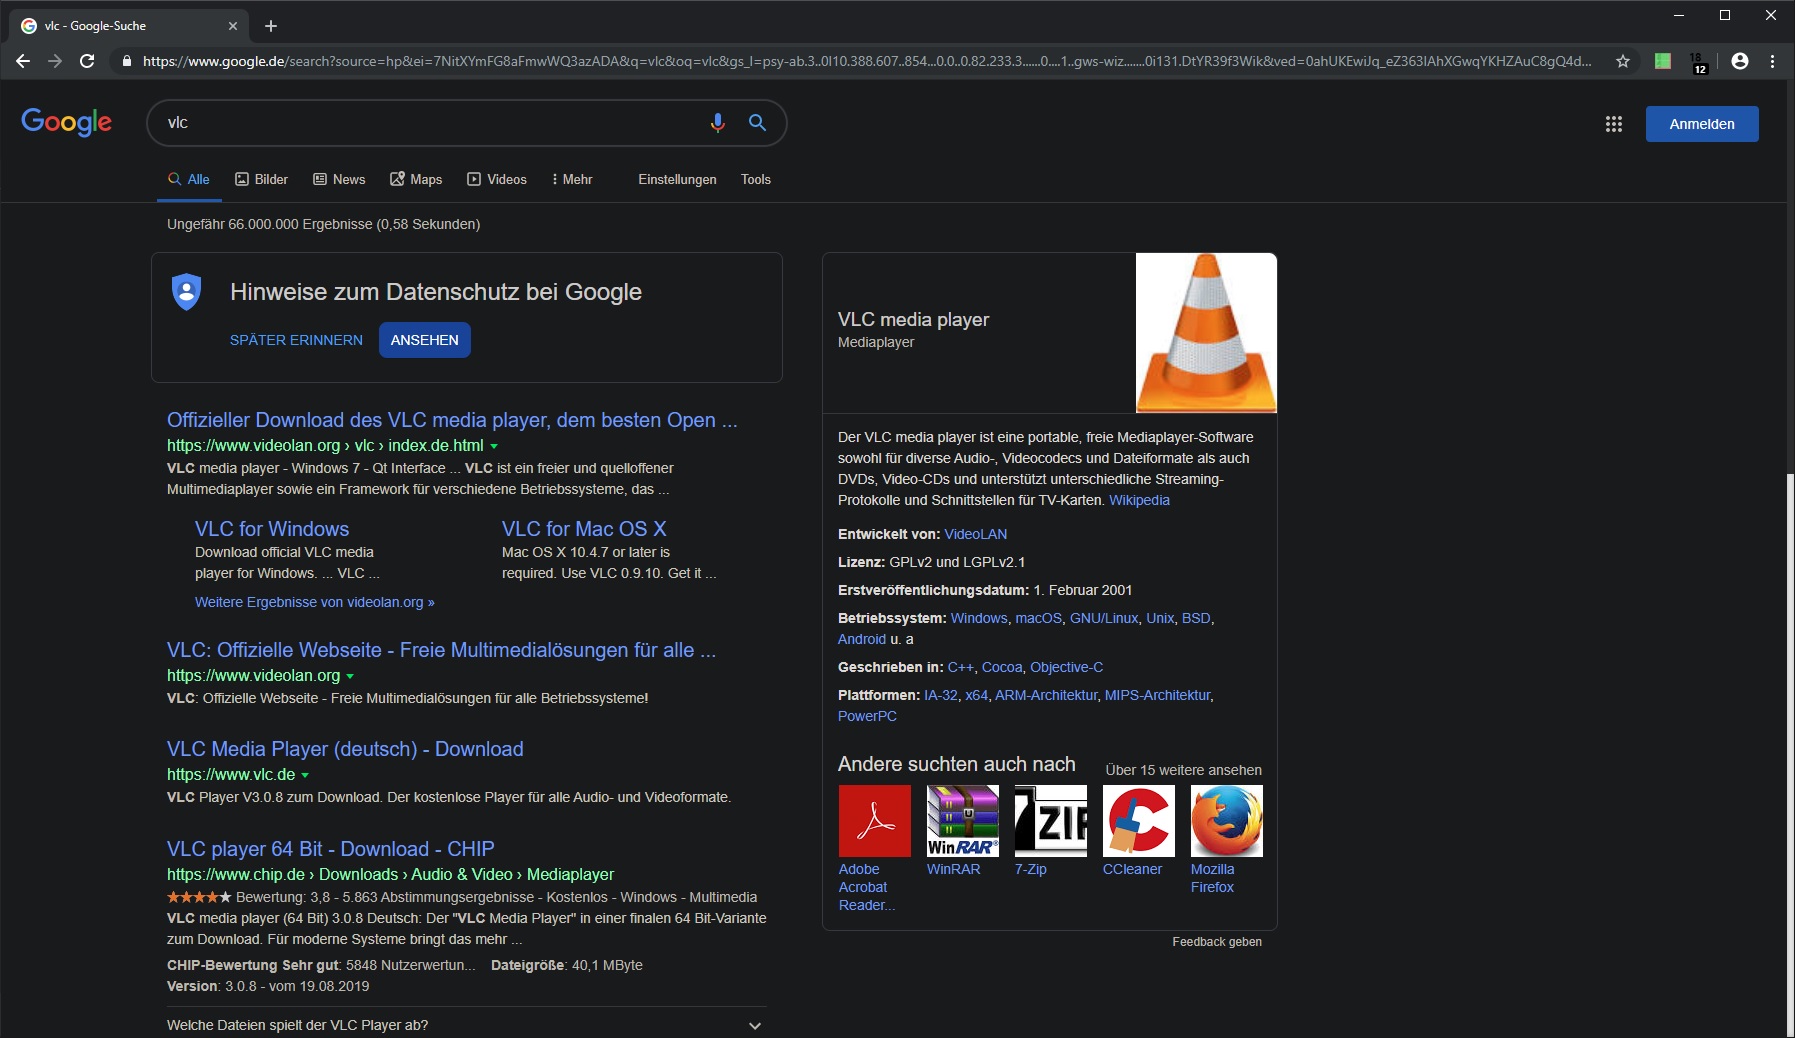Open Einstellungen search settings
Image resolution: width=1795 pixels, height=1038 pixels.
pos(677,179)
